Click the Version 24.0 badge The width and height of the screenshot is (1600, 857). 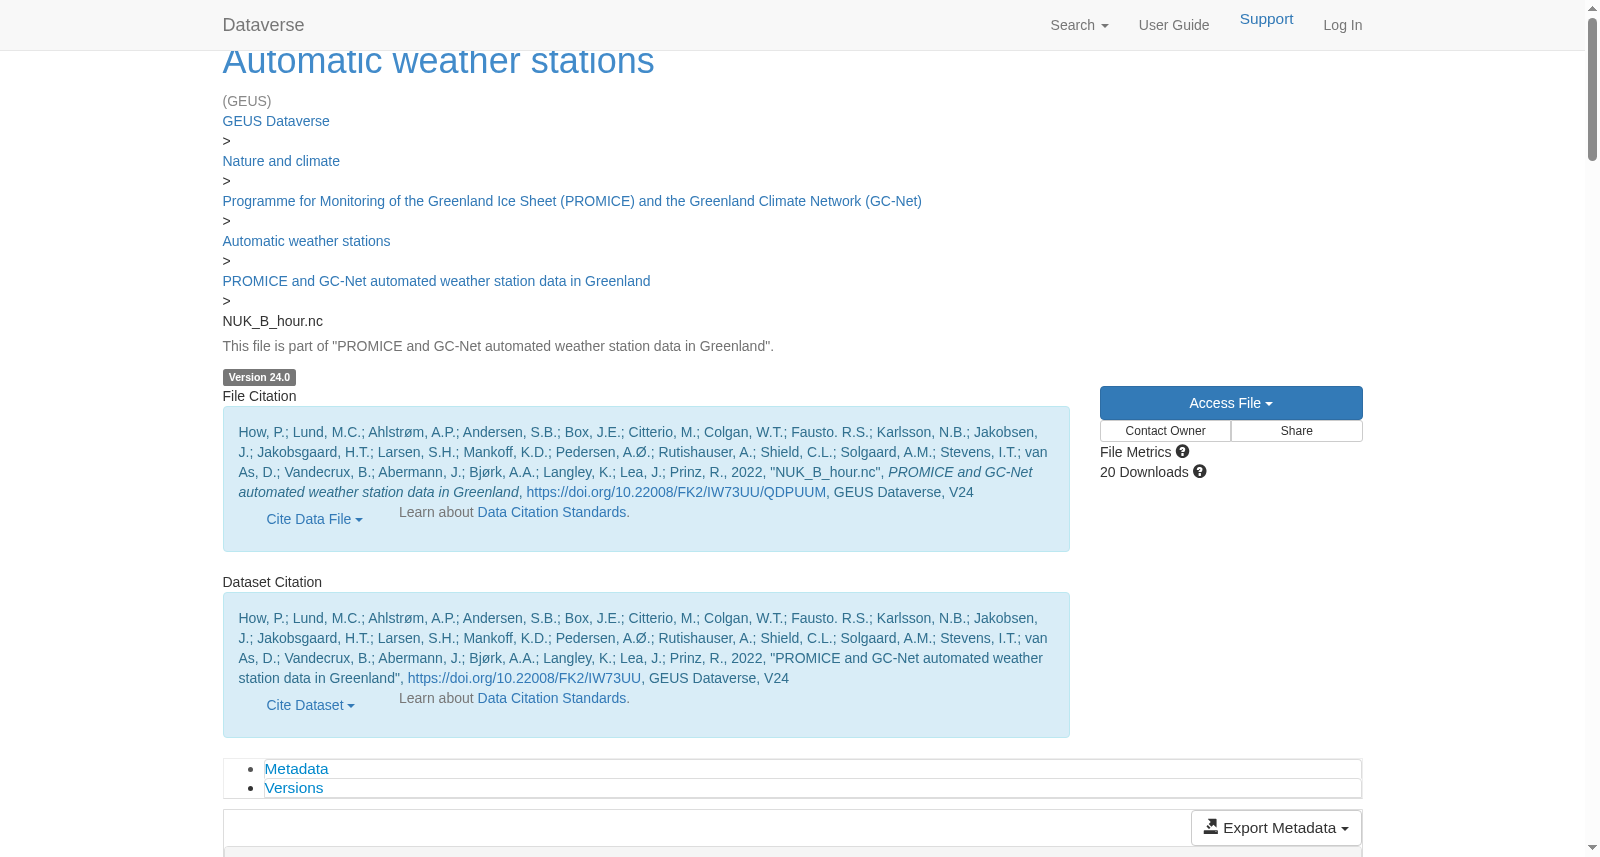(259, 377)
